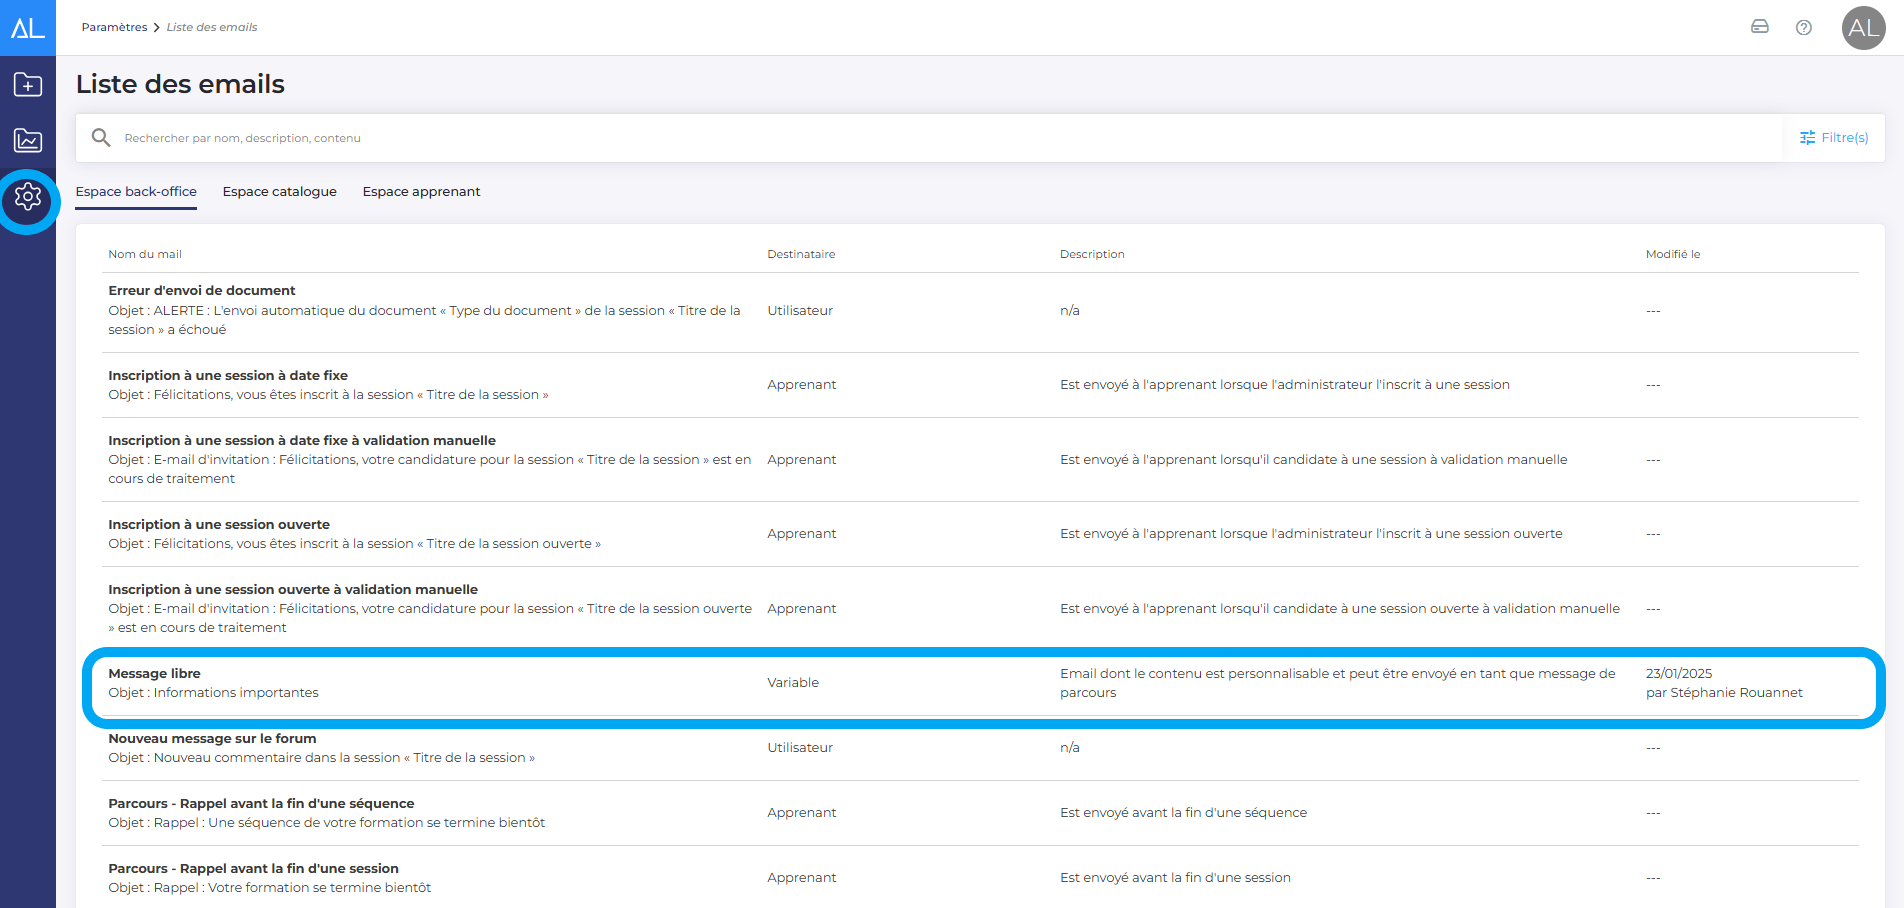1904x908 pixels.
Task: Open the settings gear in sidebar
Action: (x=28, y=198)
